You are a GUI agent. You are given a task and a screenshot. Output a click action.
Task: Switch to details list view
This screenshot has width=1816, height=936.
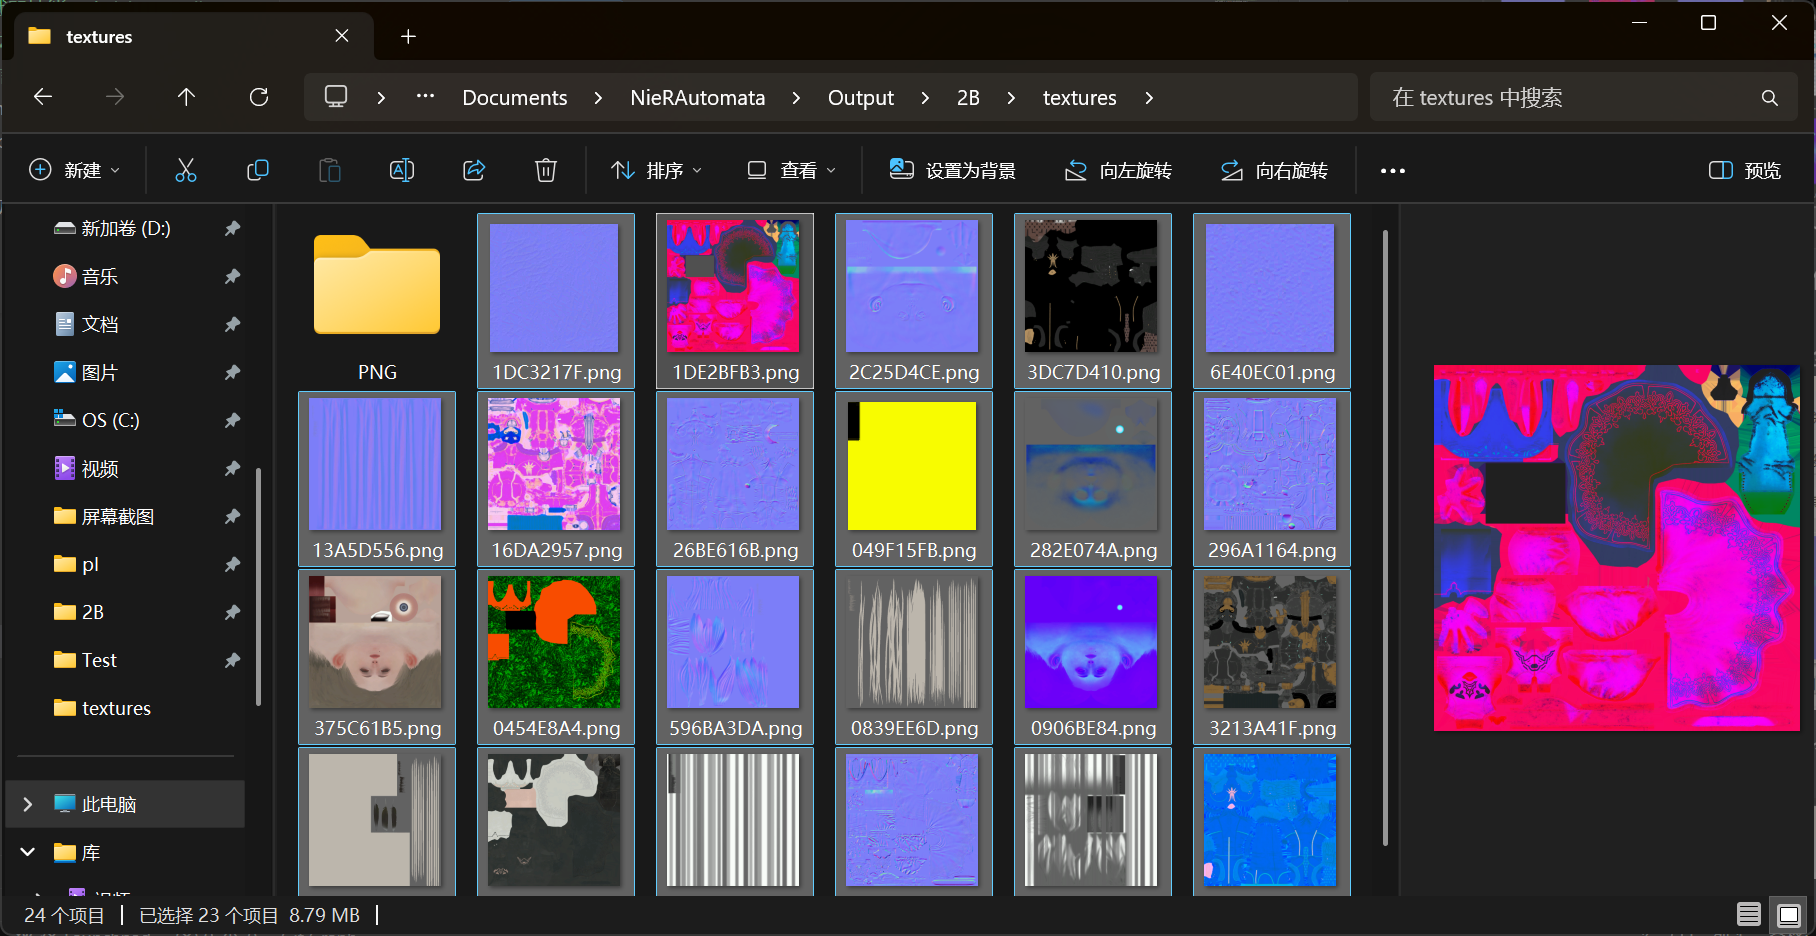pyautogui.click(x=1749, y=914)
